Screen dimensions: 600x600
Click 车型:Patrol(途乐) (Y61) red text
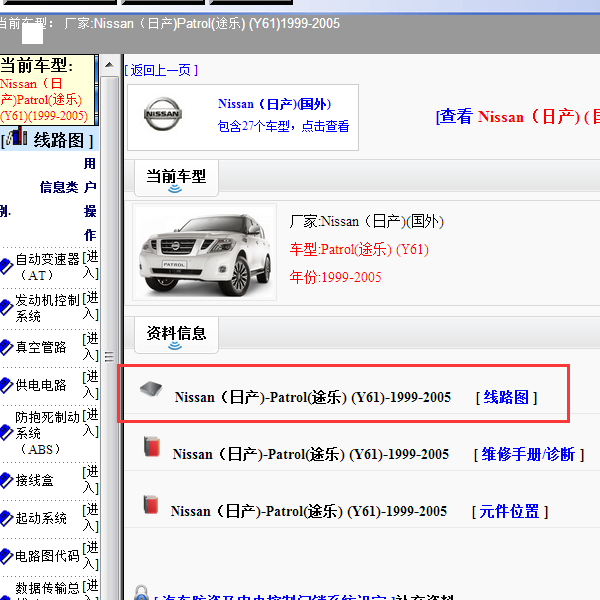coord(359,249)
